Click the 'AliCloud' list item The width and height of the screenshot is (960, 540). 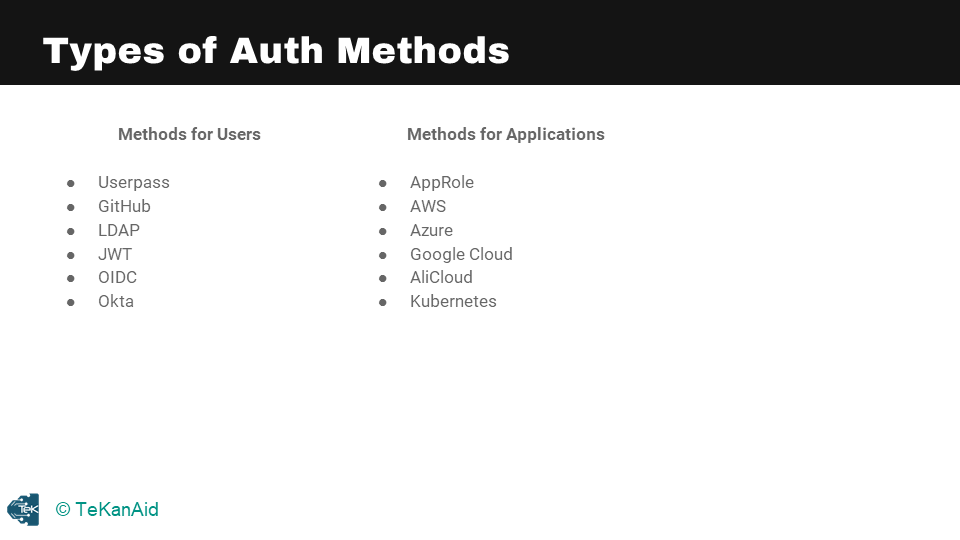pyautogui.click(x=441, y=277)
